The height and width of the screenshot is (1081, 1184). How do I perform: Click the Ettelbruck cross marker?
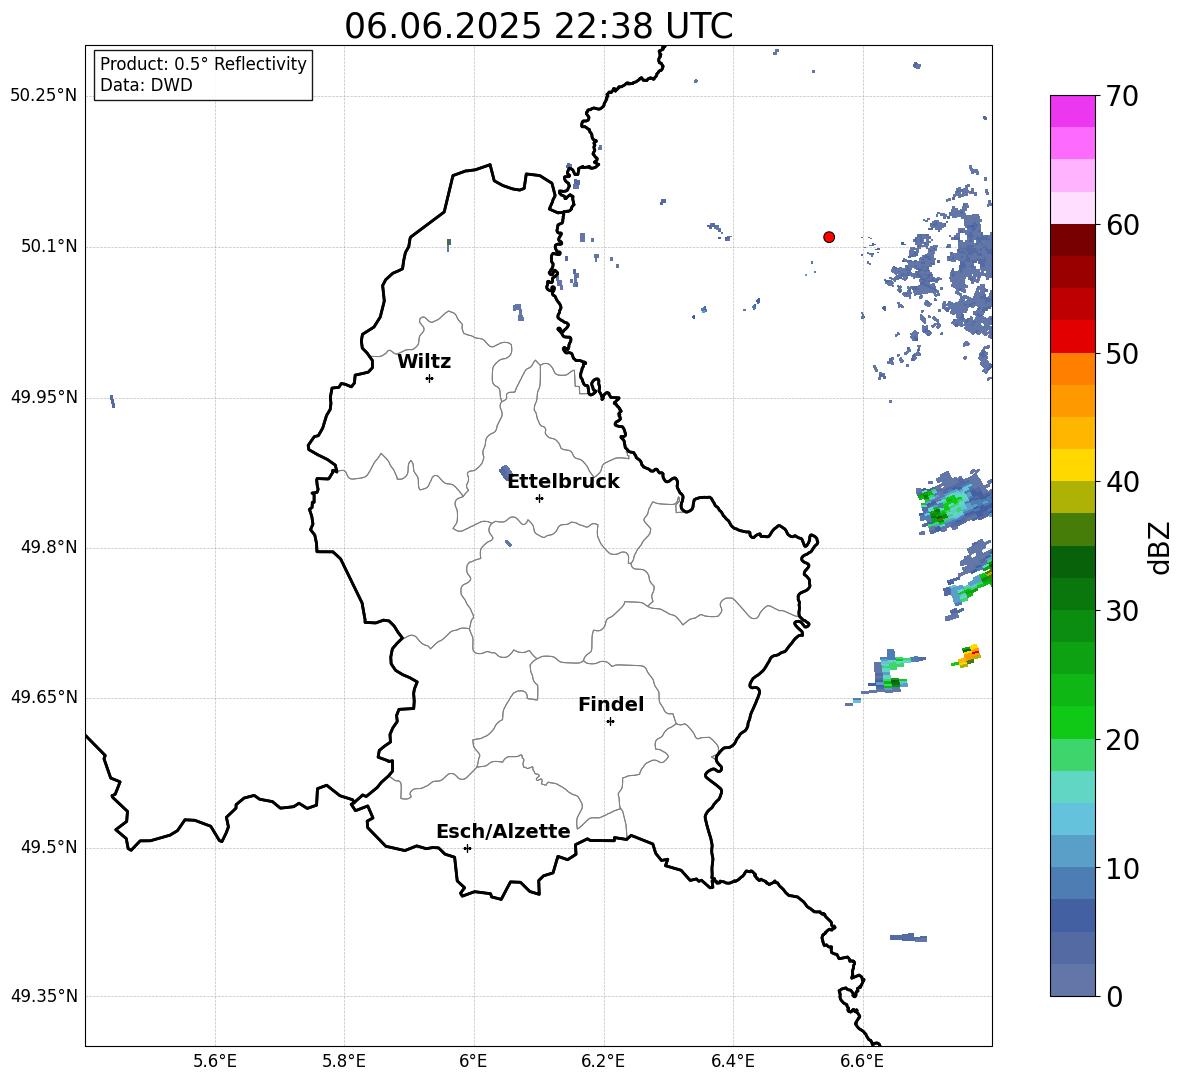point(539,498)
